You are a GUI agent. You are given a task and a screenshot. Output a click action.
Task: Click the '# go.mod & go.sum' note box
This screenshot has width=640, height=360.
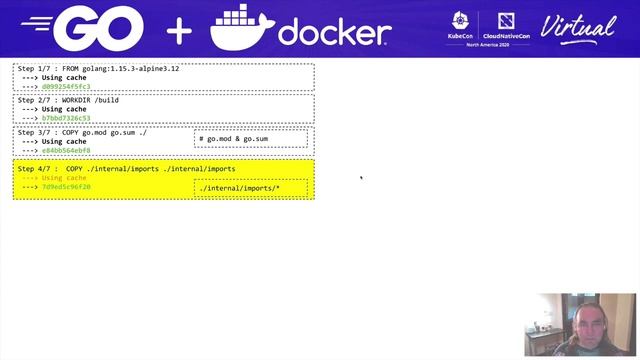click(x=251, y=139)
